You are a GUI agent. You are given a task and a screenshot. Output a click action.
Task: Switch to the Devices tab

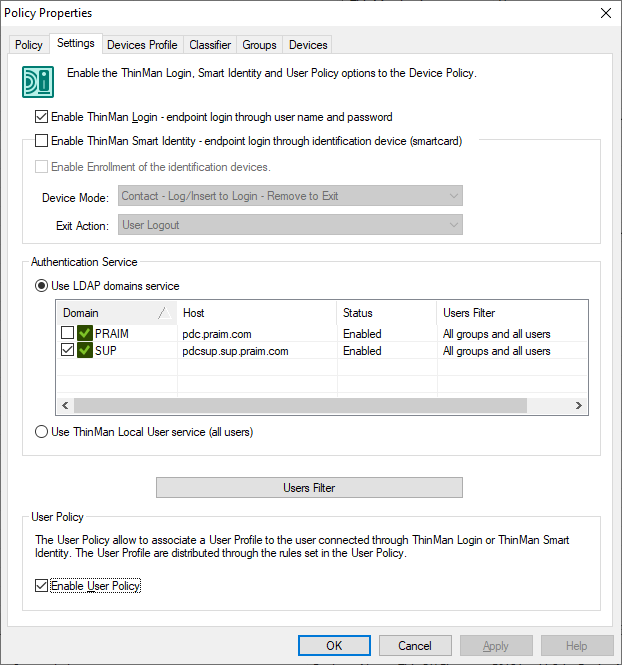(x=308, y=45)
